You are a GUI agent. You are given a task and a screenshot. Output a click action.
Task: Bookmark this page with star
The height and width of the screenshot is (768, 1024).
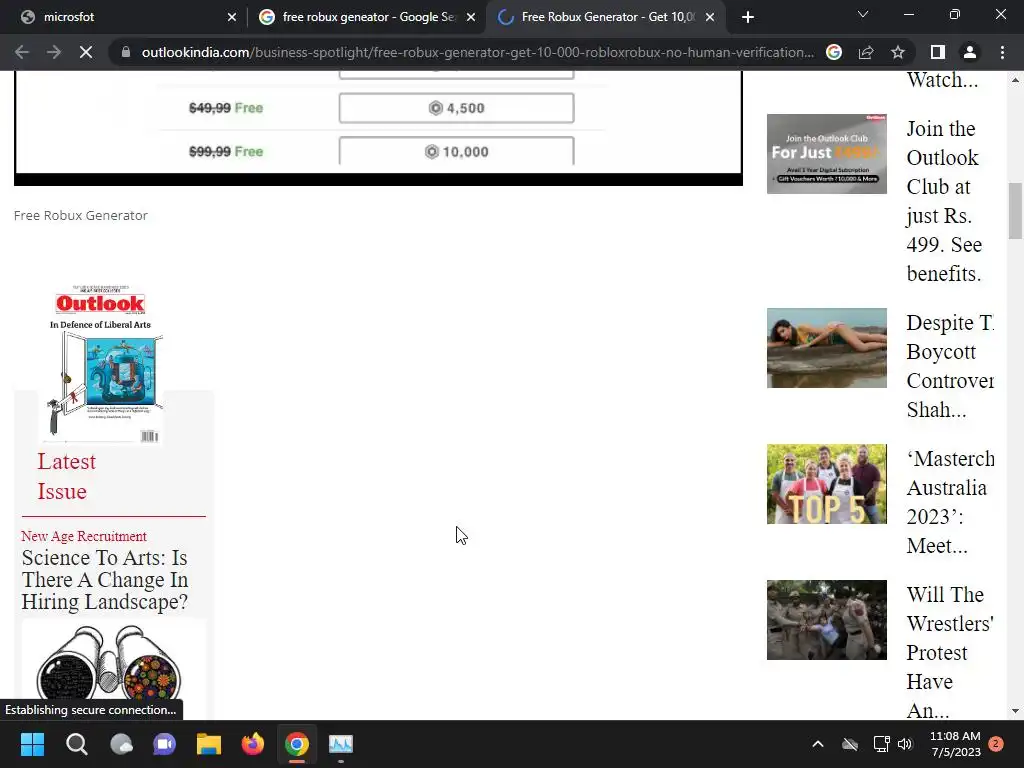click(x=898, y=52)
